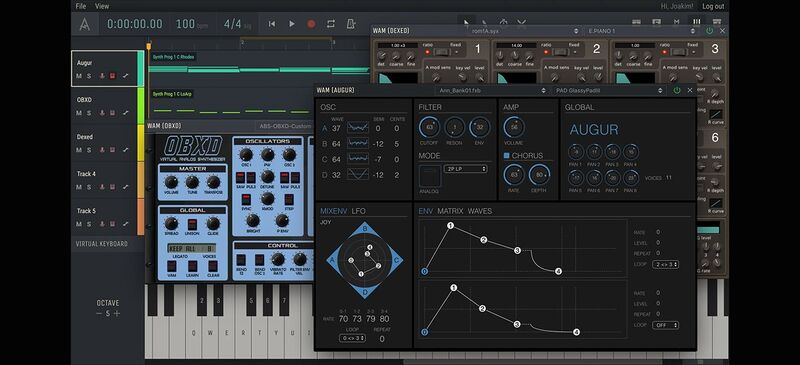Image resolution: width=800 pixels, height=365 pixels.
Task: Open the 2P LP filter mode dropdown
Action: click(x=465, y=169)
